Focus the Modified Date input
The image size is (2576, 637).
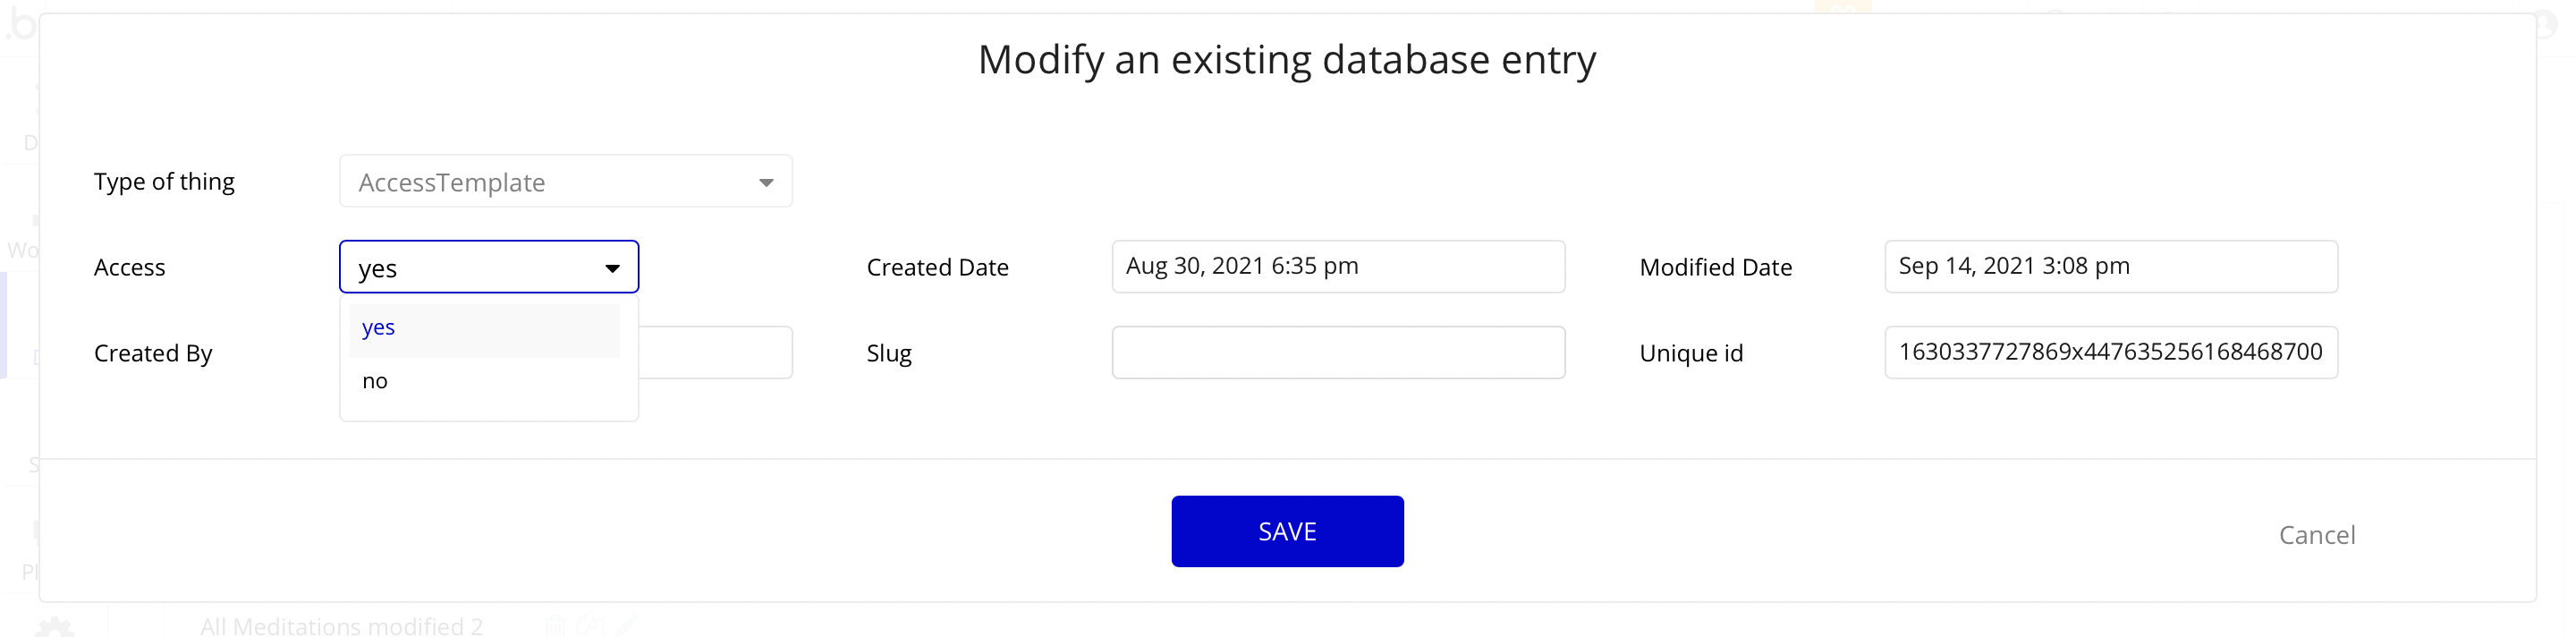coord(2110,267)
